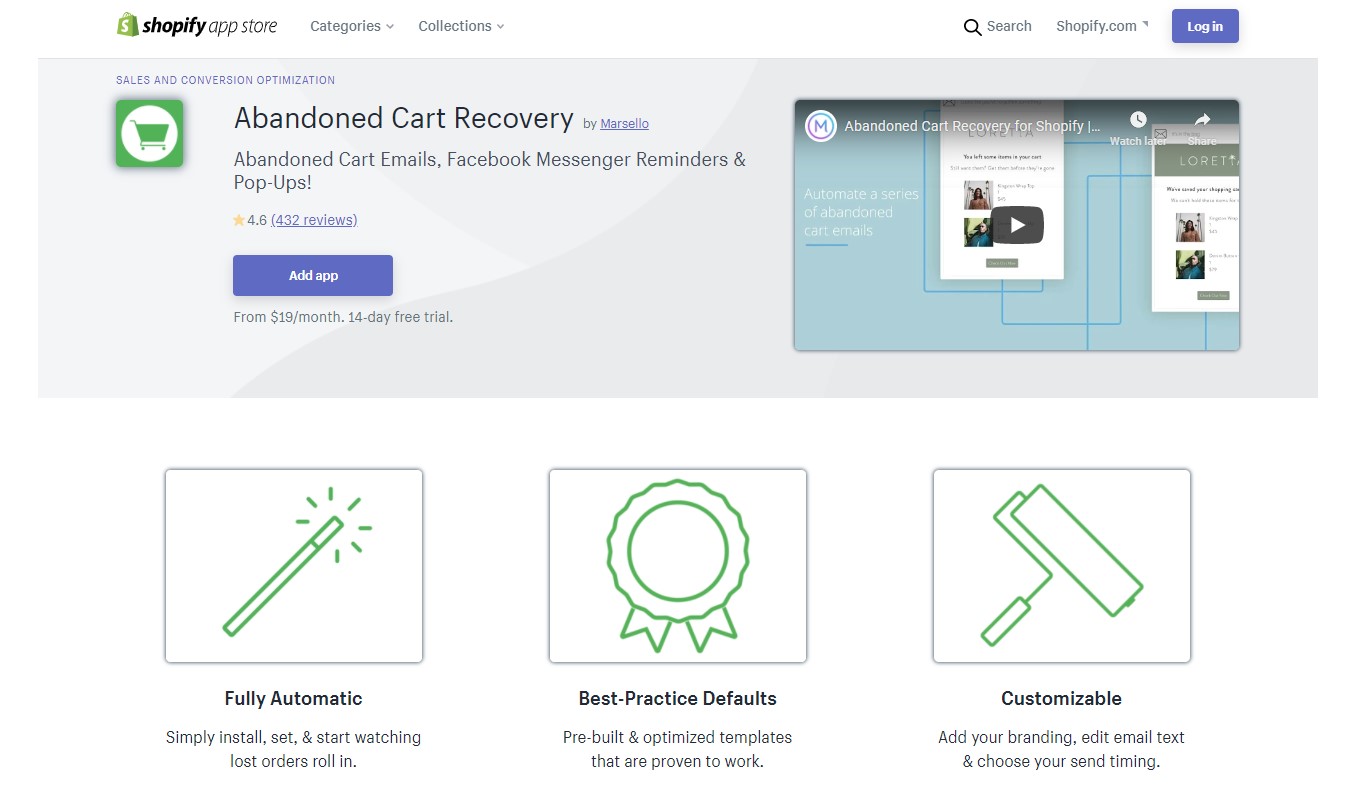Screen dimensions: 1365x794
Task: Click the Marsello channel avatar in video
Action: tap(821, 126)
